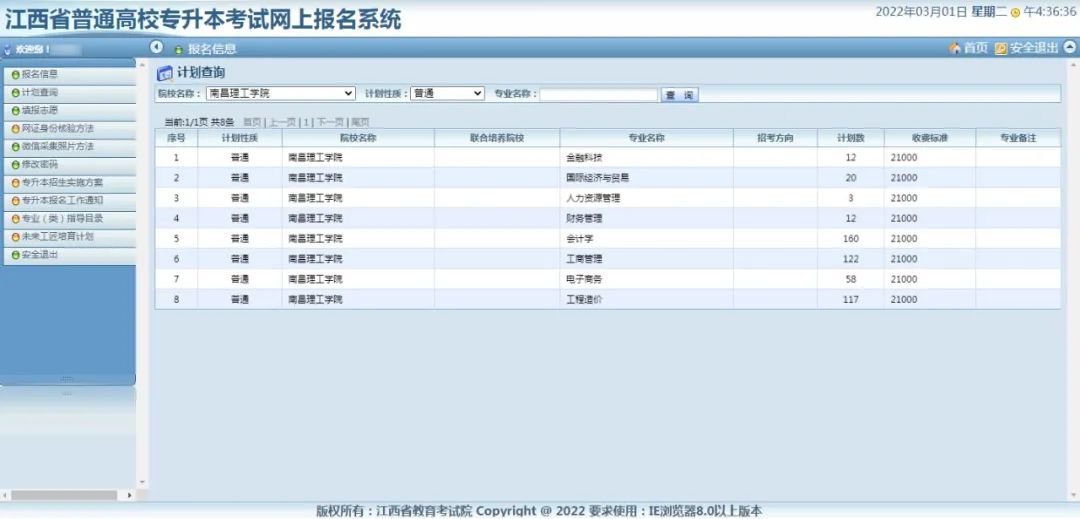Screen dimensions: 1080x519
Task: Open 报名信息 in the sidebar menu
Action: (40, 74)
